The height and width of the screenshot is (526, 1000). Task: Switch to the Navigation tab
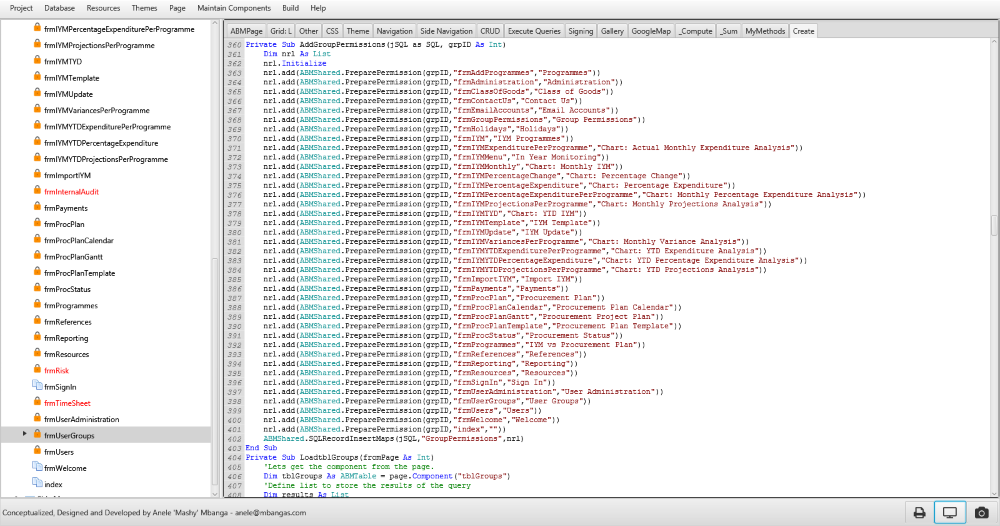tap(394, 31)
